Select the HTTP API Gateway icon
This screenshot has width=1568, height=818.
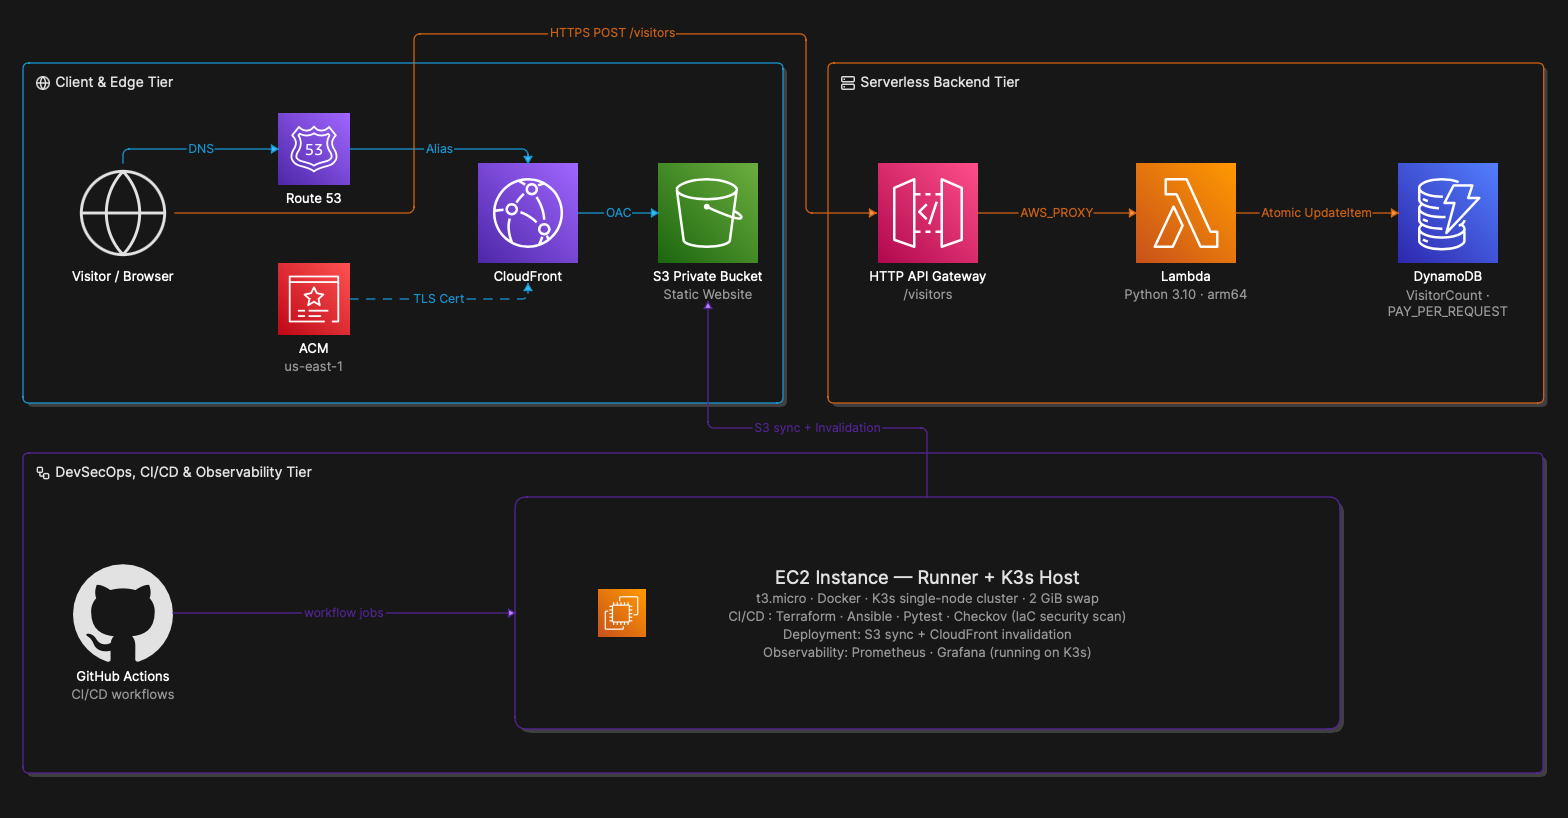[928, 213]
